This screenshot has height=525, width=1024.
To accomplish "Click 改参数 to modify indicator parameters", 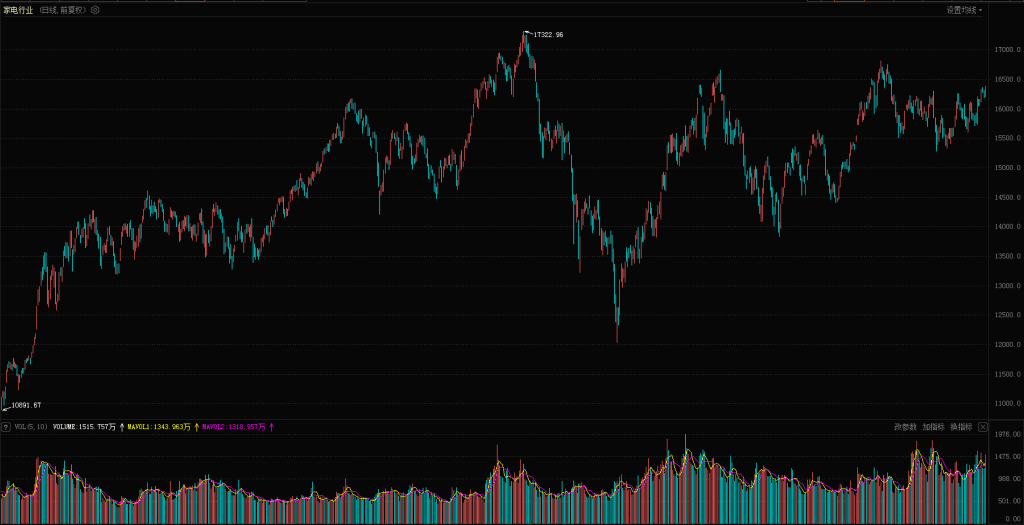I will point(905,427).
